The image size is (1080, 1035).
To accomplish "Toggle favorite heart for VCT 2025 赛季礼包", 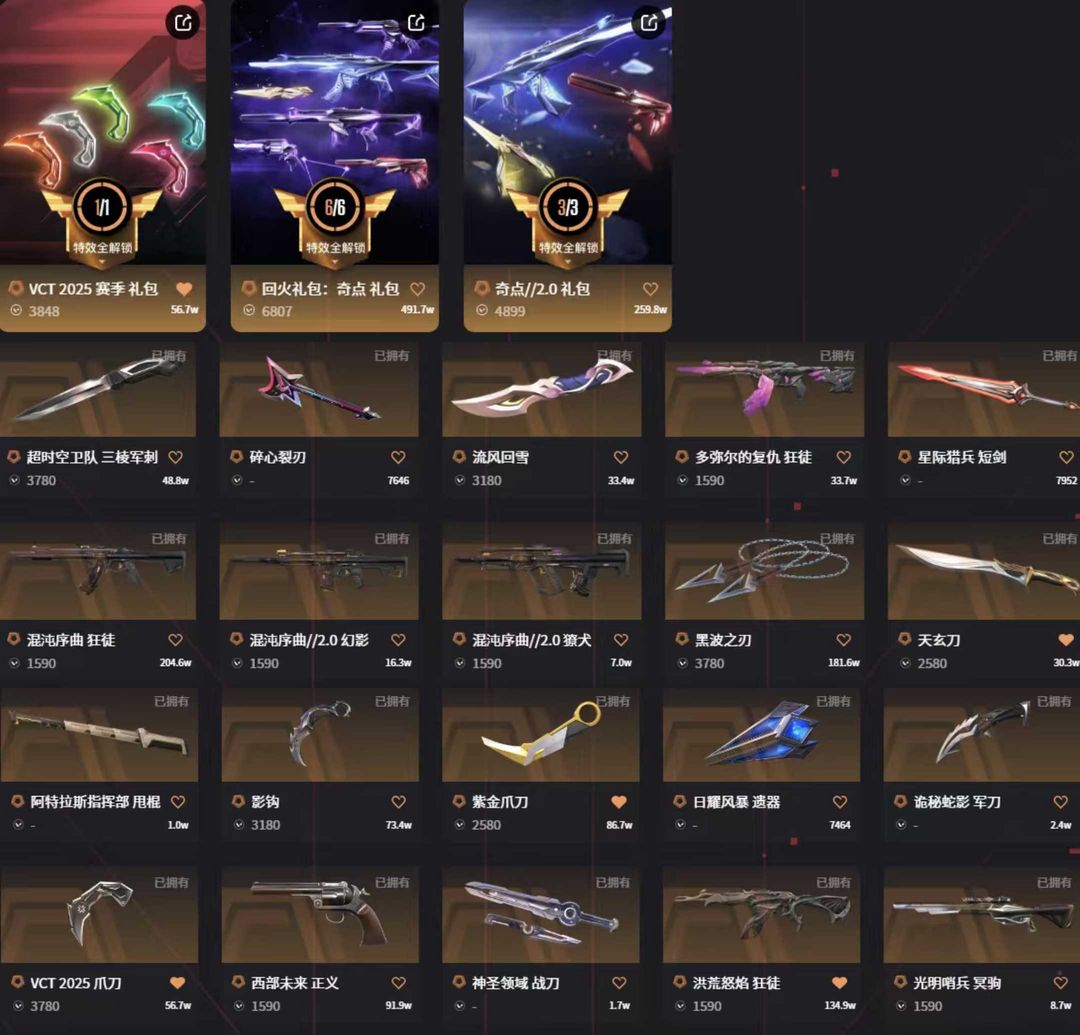I will click(x=184, y=289).
